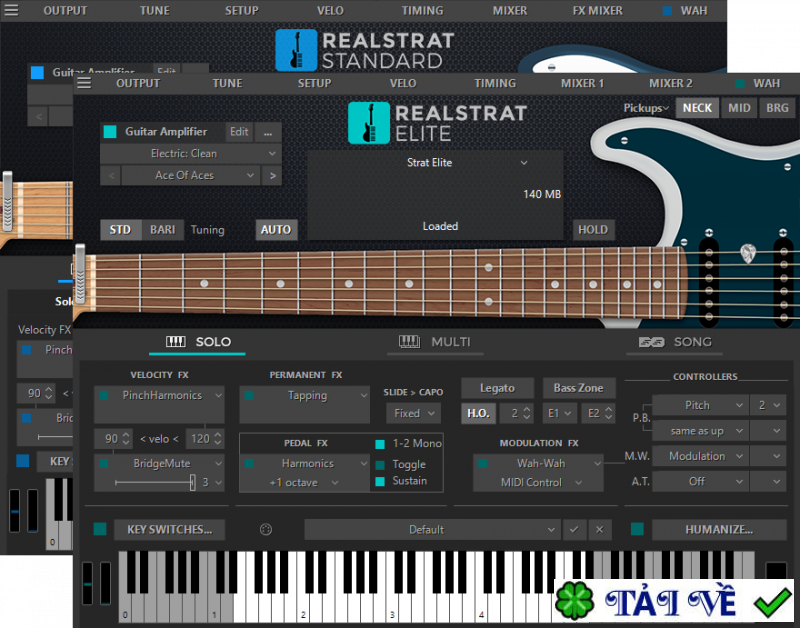This screenshot has height=628, width=800.
Task: Click the green TẢI VỀ download banner
Action: 674,600
